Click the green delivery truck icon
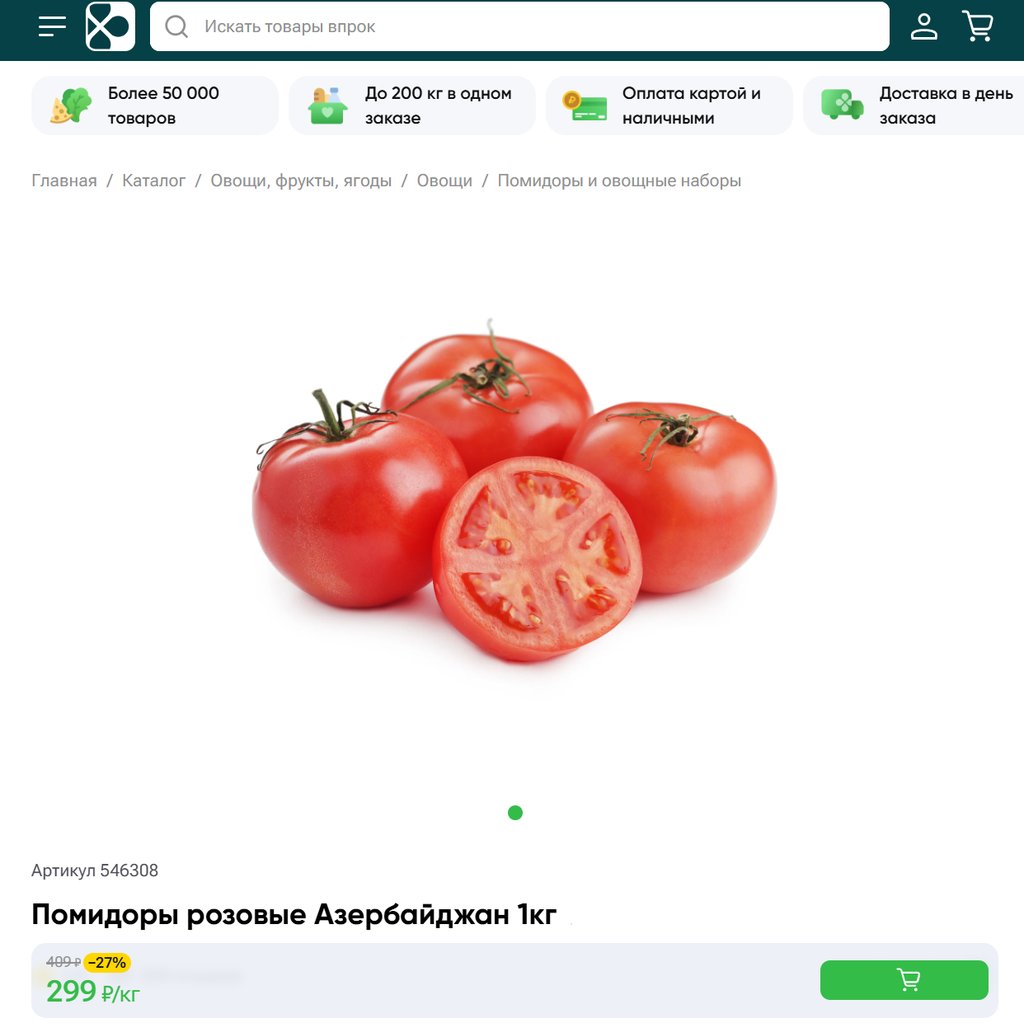Viewport: 1024px width, 1023px height. point(842,105)
